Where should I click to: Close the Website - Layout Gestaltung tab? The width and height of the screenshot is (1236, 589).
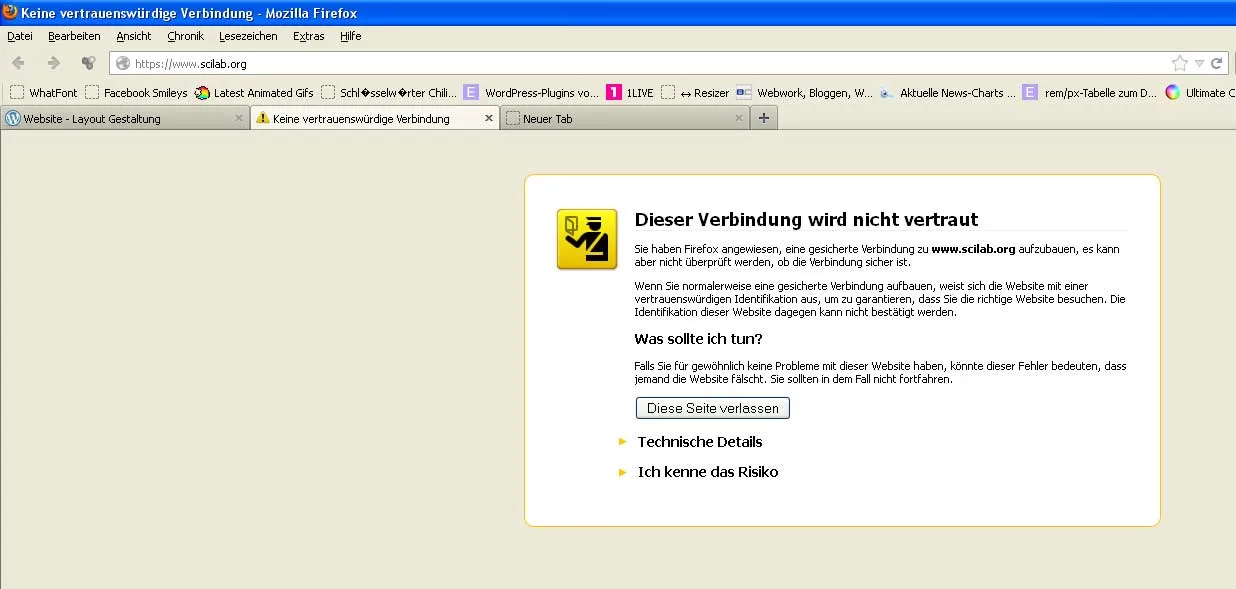[x=239, y=118]
